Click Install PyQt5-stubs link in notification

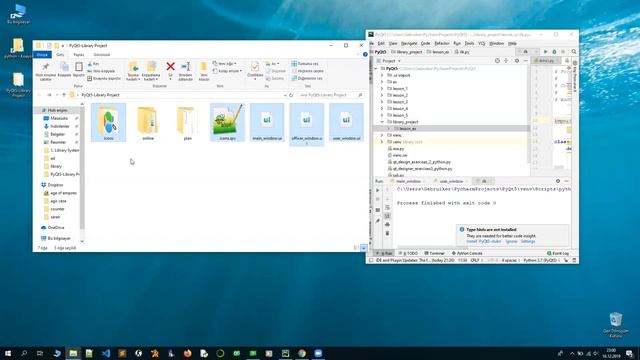click(484, 242)
